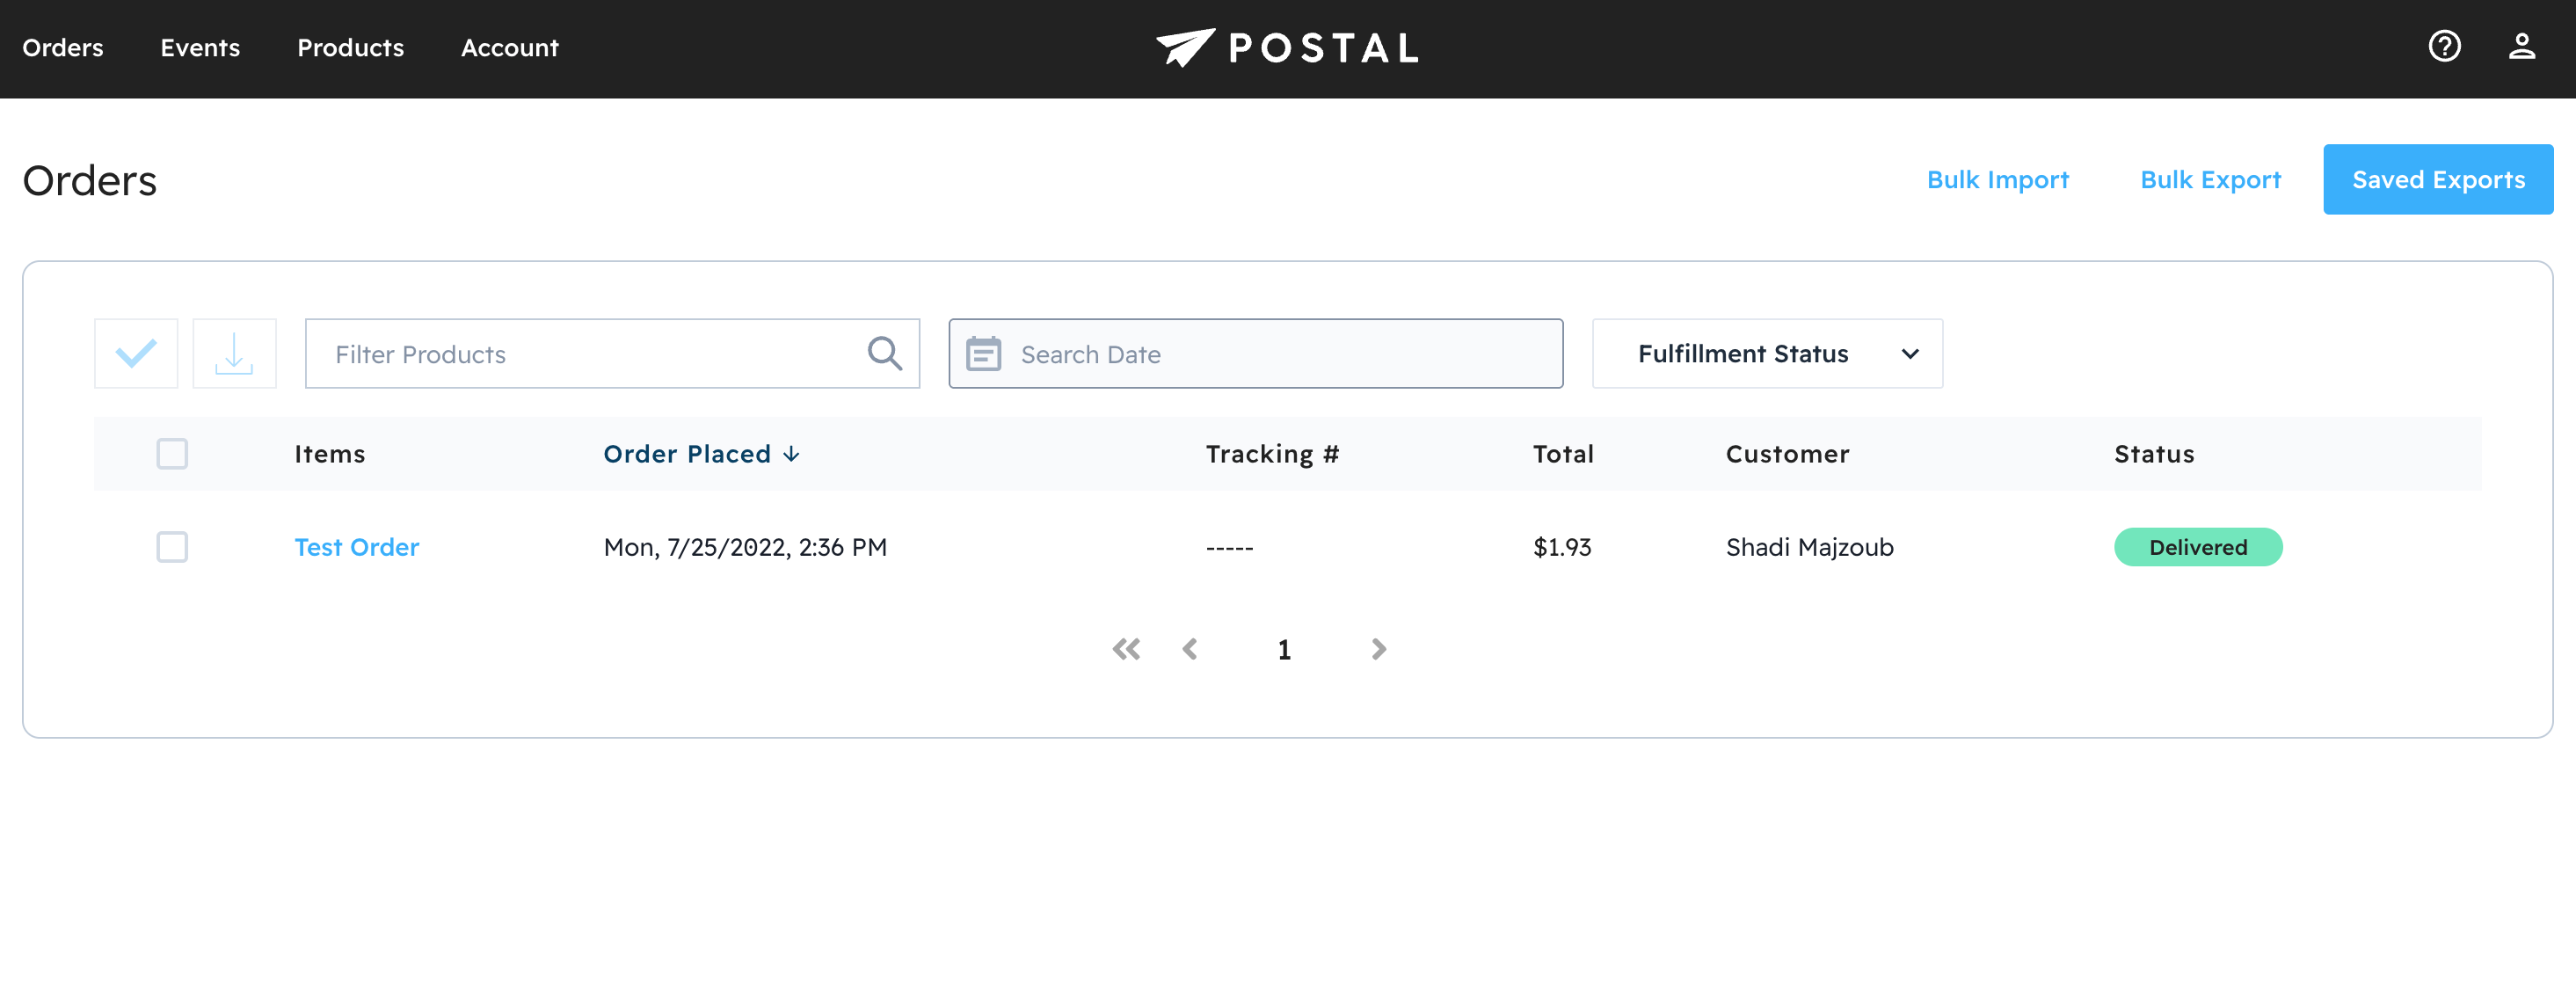Image resolution: width=2576 pixels, height=999 pixels.
Task: Open the Test Order link
Action: coord(357,547)
